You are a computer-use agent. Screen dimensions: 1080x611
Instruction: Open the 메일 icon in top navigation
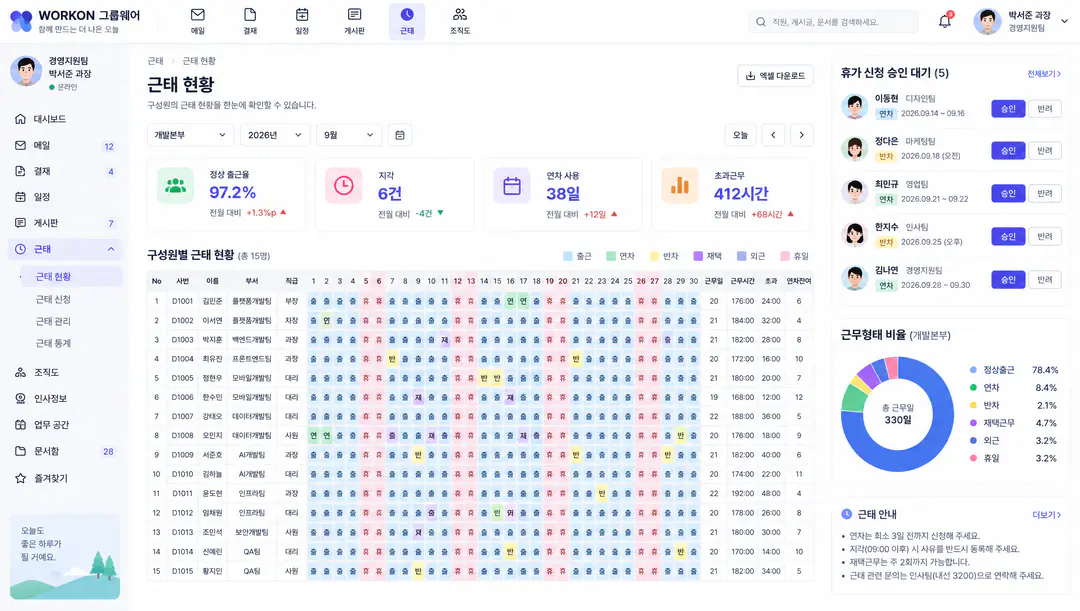tap(198, 21)
